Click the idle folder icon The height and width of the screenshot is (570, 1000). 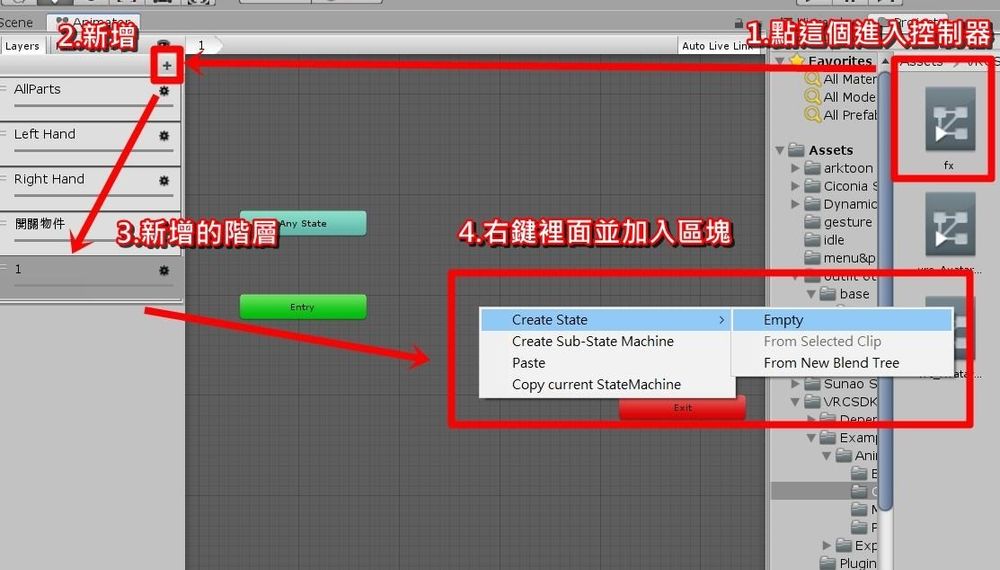[x=812, y=240]
